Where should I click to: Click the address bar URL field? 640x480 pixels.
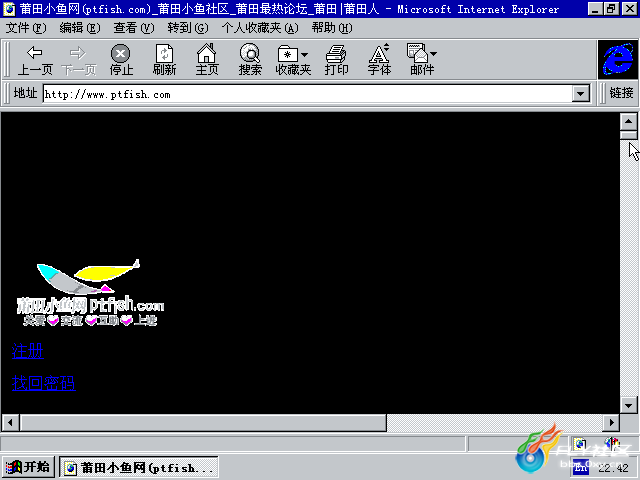click(x=308, y=94)
